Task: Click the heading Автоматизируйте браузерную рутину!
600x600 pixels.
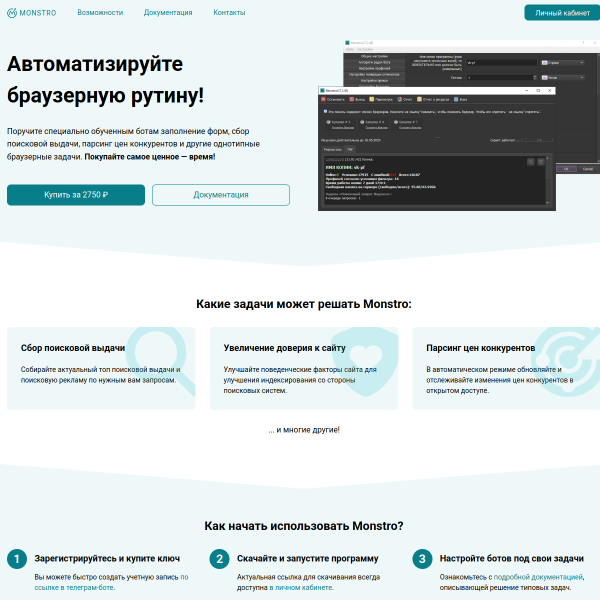Action: click(x=106, y=79)
